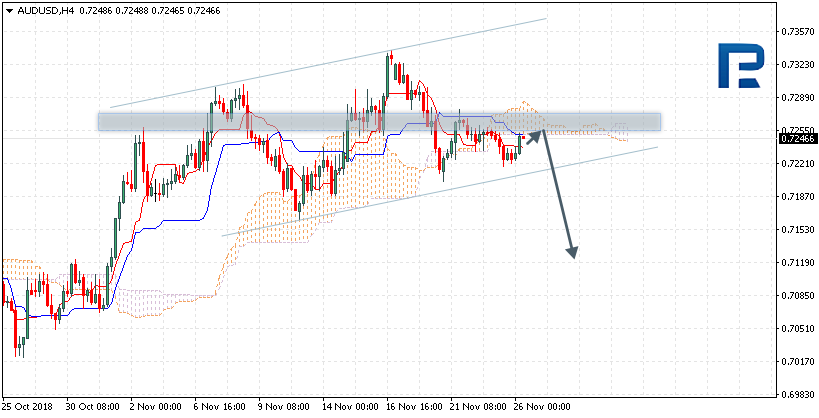Click the 21 Nov 08:00 time label

pyautogui.click(x=477, y=407)
